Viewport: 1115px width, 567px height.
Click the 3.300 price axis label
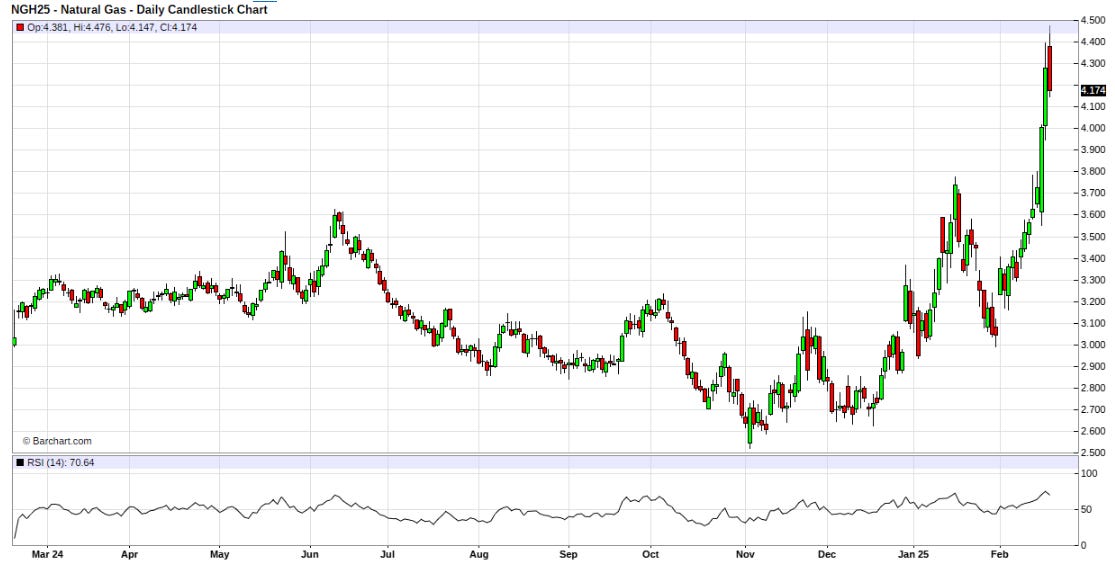point(1092,280)
